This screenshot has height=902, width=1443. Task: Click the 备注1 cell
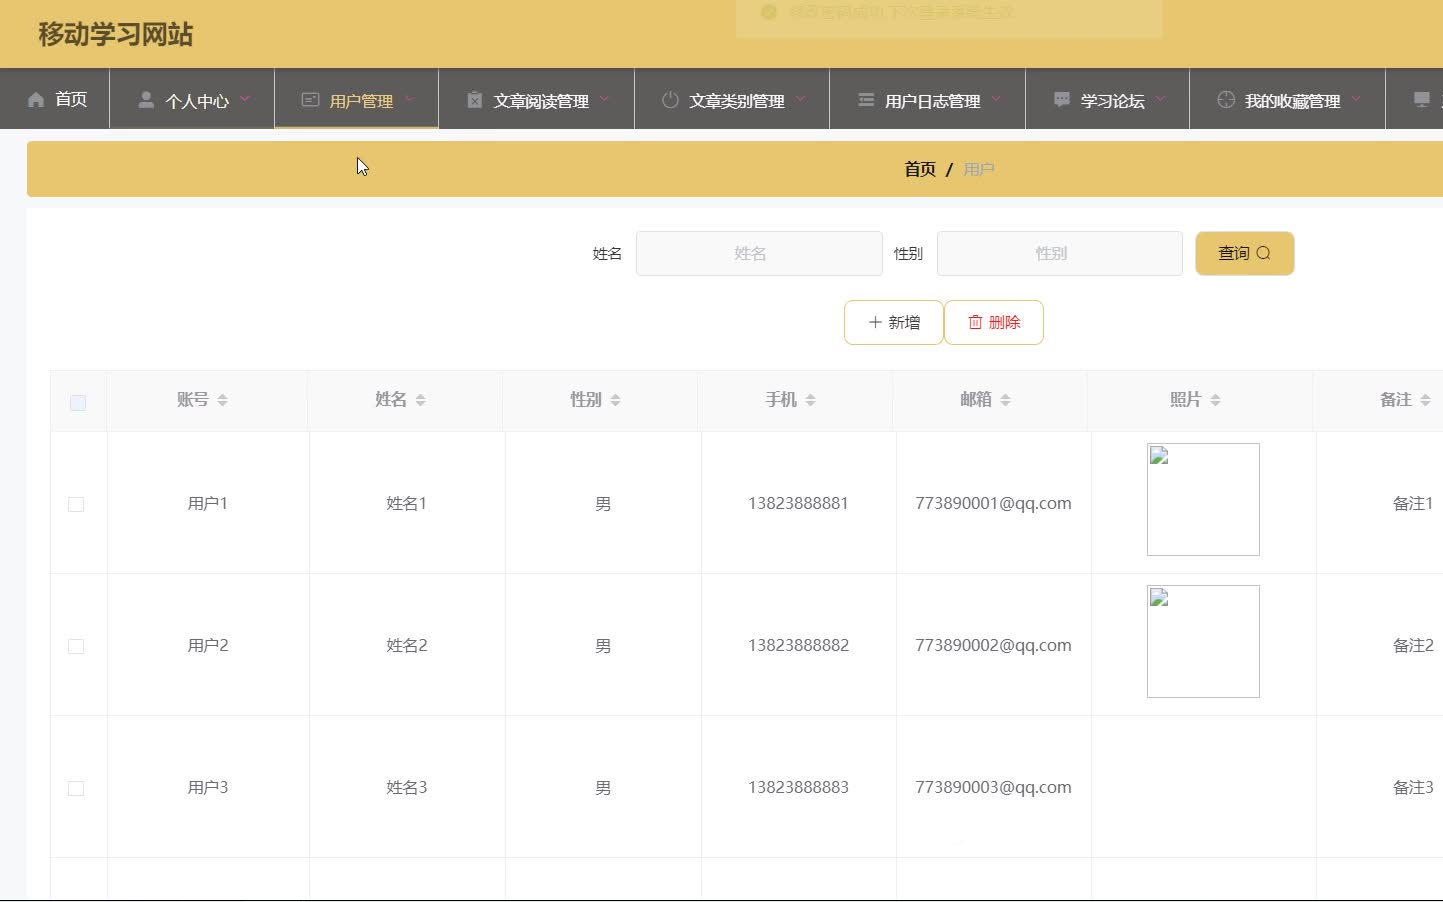coord(1413,504)
